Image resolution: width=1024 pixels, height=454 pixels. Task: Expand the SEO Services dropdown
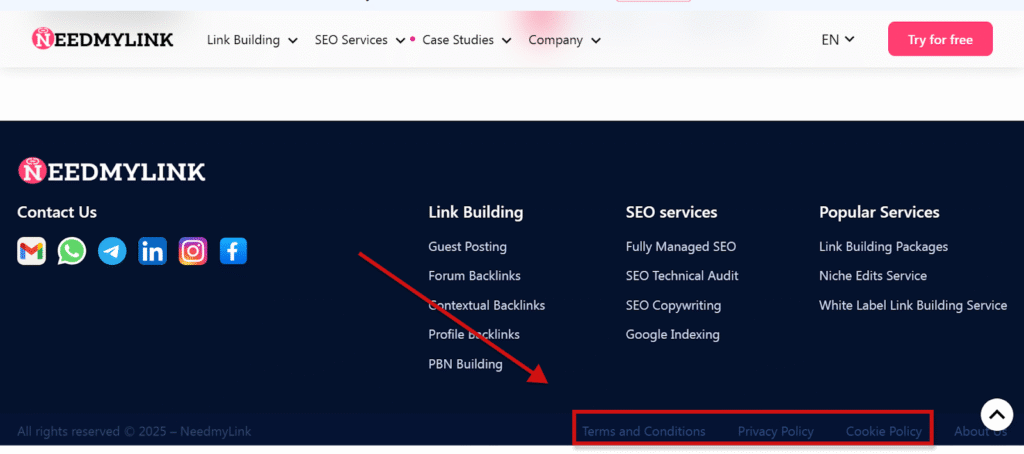coord(360,40)
